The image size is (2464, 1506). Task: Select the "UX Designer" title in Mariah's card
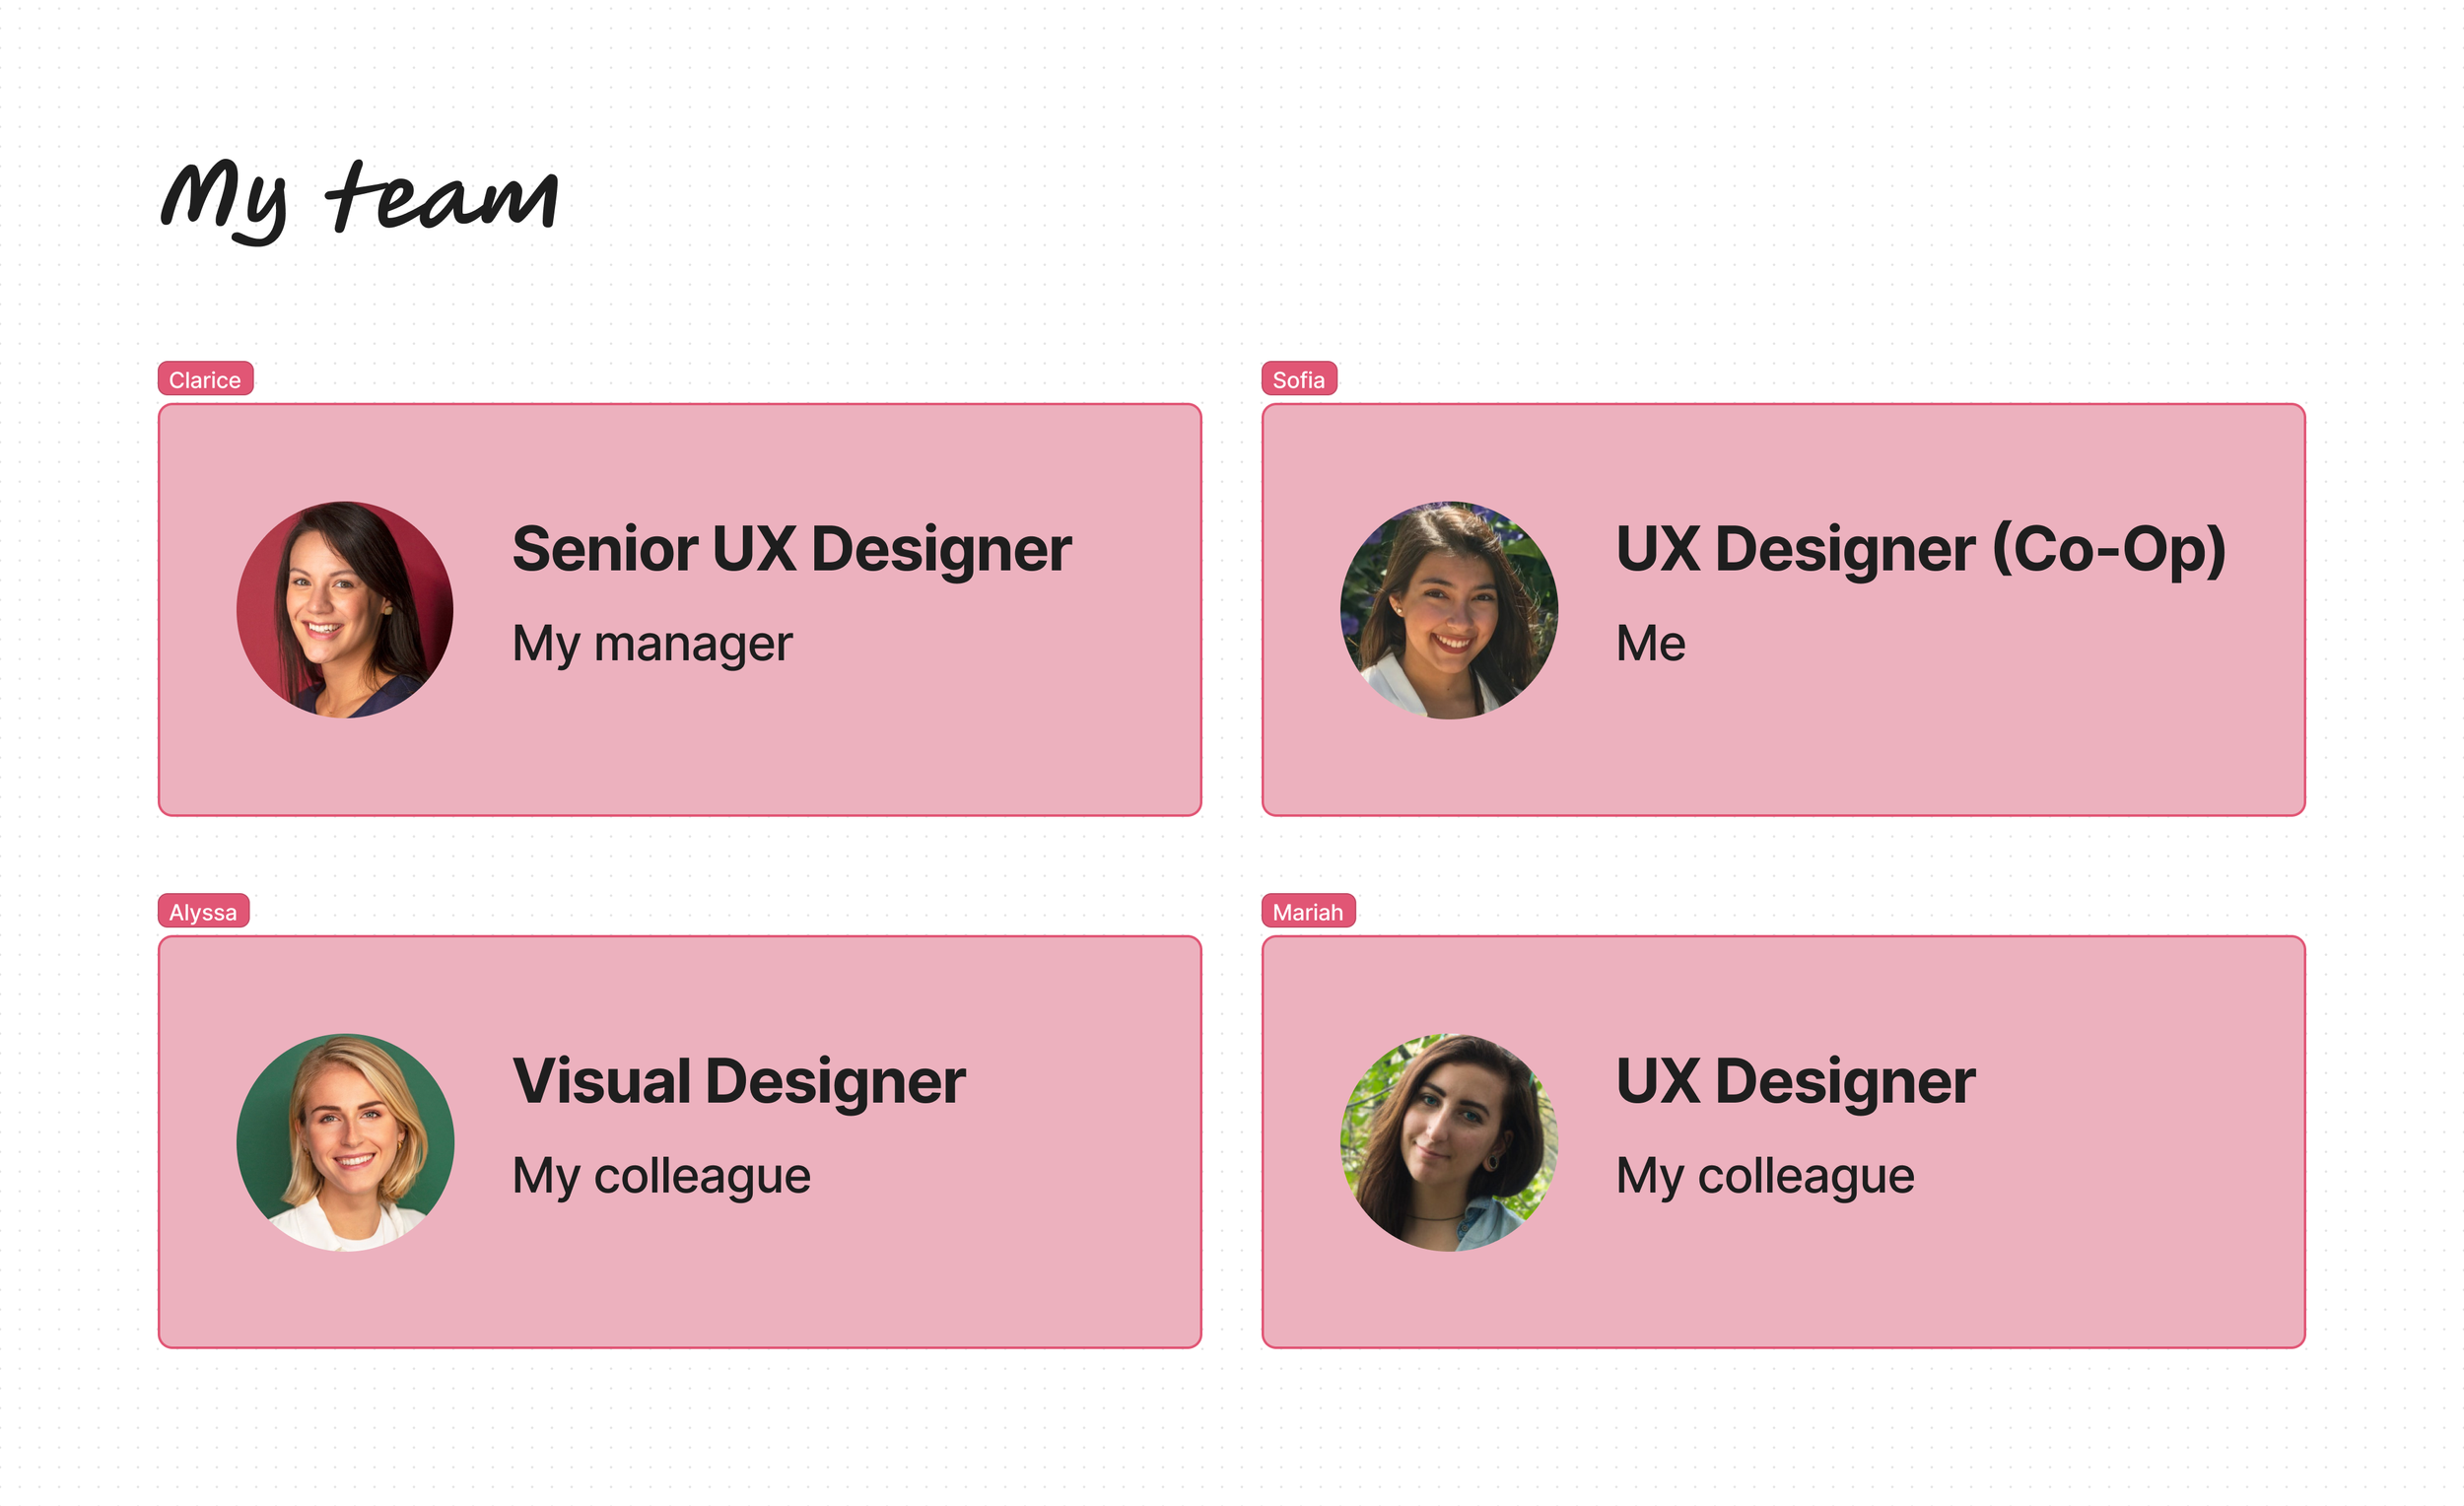pyautogui.click(x=1795, y=1081)
